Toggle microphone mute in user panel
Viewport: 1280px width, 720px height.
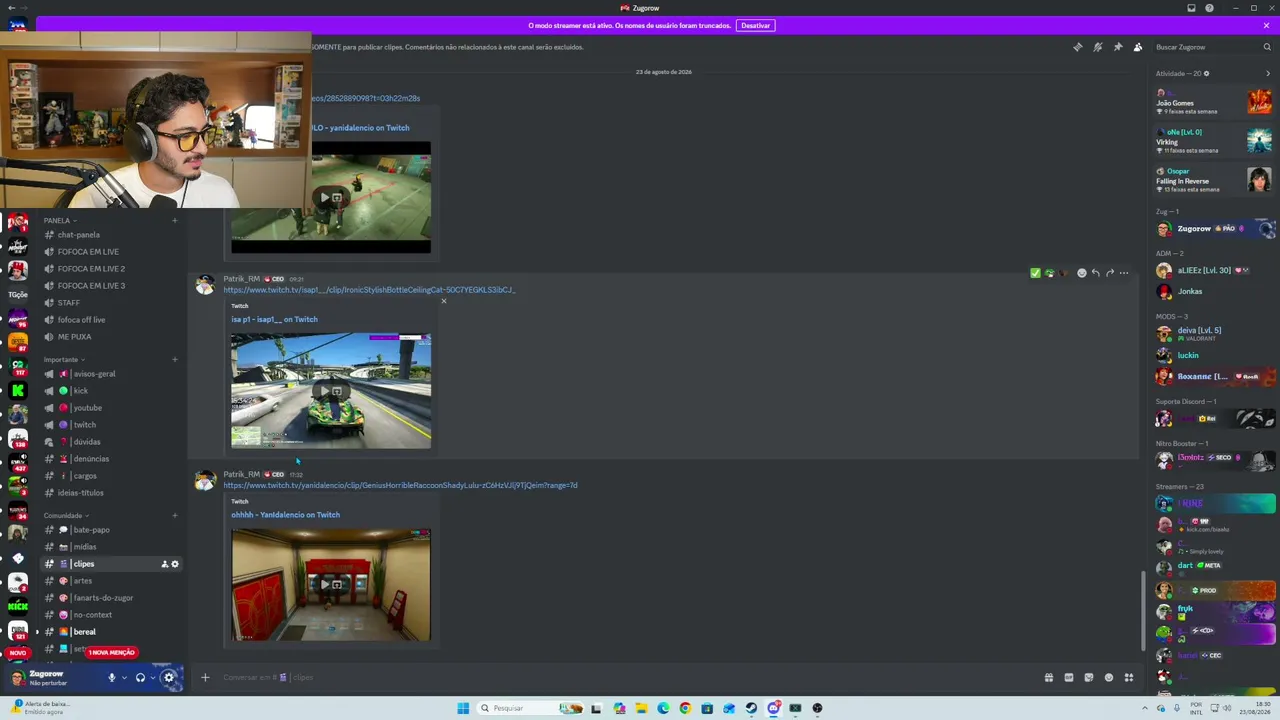pos(112,678)
